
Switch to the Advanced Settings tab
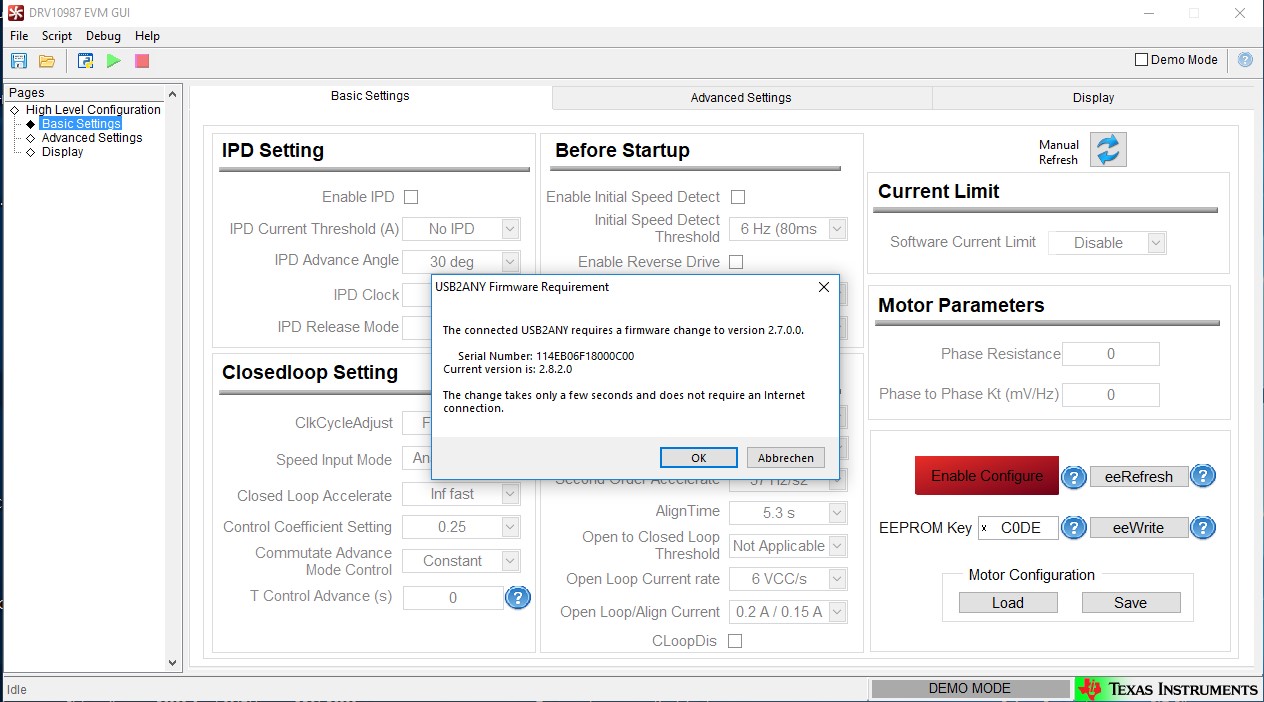[741, 98]
